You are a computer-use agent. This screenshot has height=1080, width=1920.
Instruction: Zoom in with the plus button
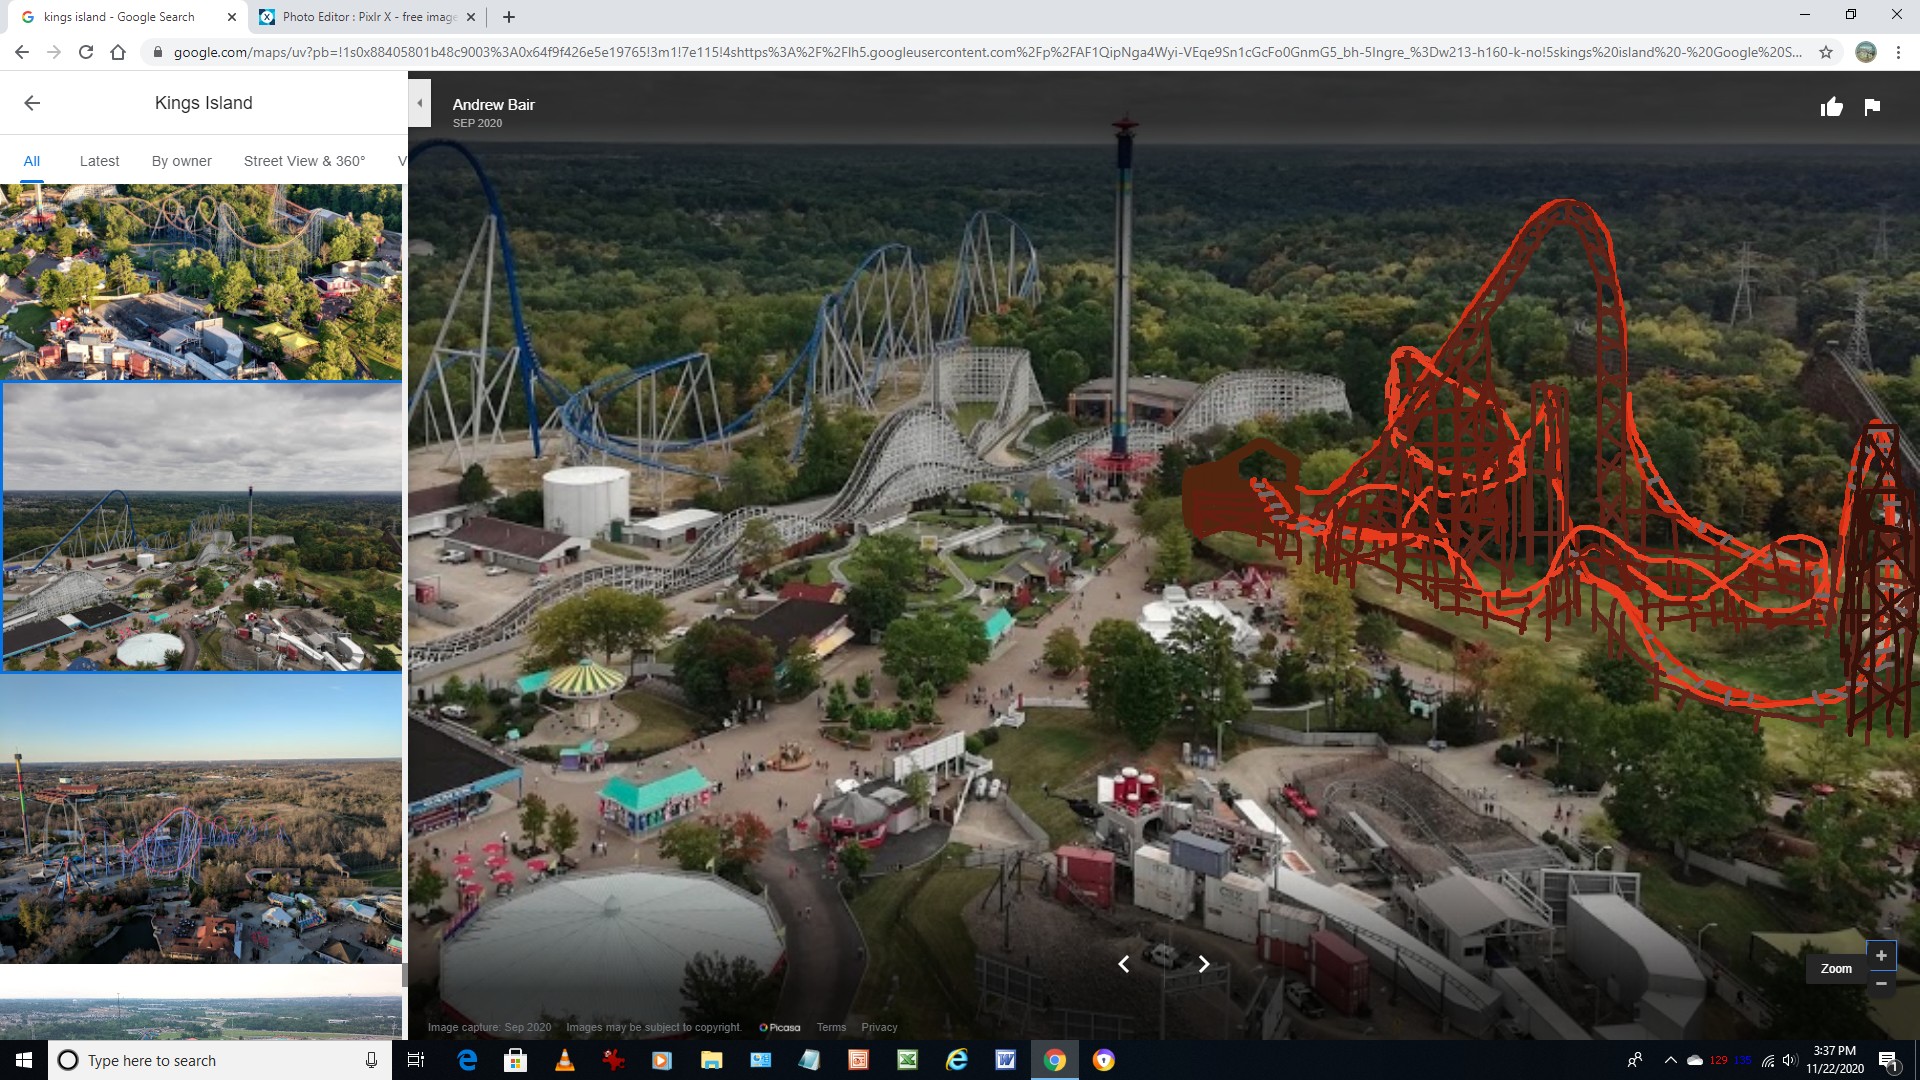click(x=1881, y=955)
